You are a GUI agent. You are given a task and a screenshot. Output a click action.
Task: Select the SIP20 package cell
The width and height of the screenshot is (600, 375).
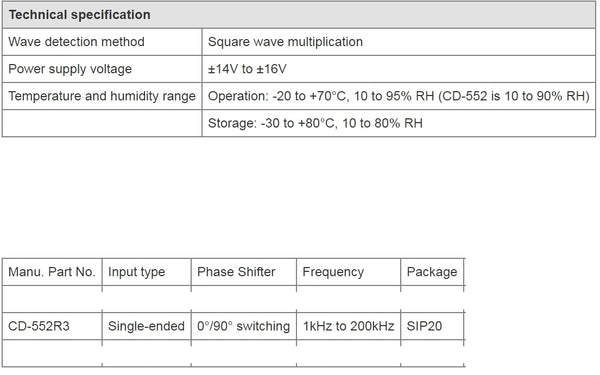[424, 326]
